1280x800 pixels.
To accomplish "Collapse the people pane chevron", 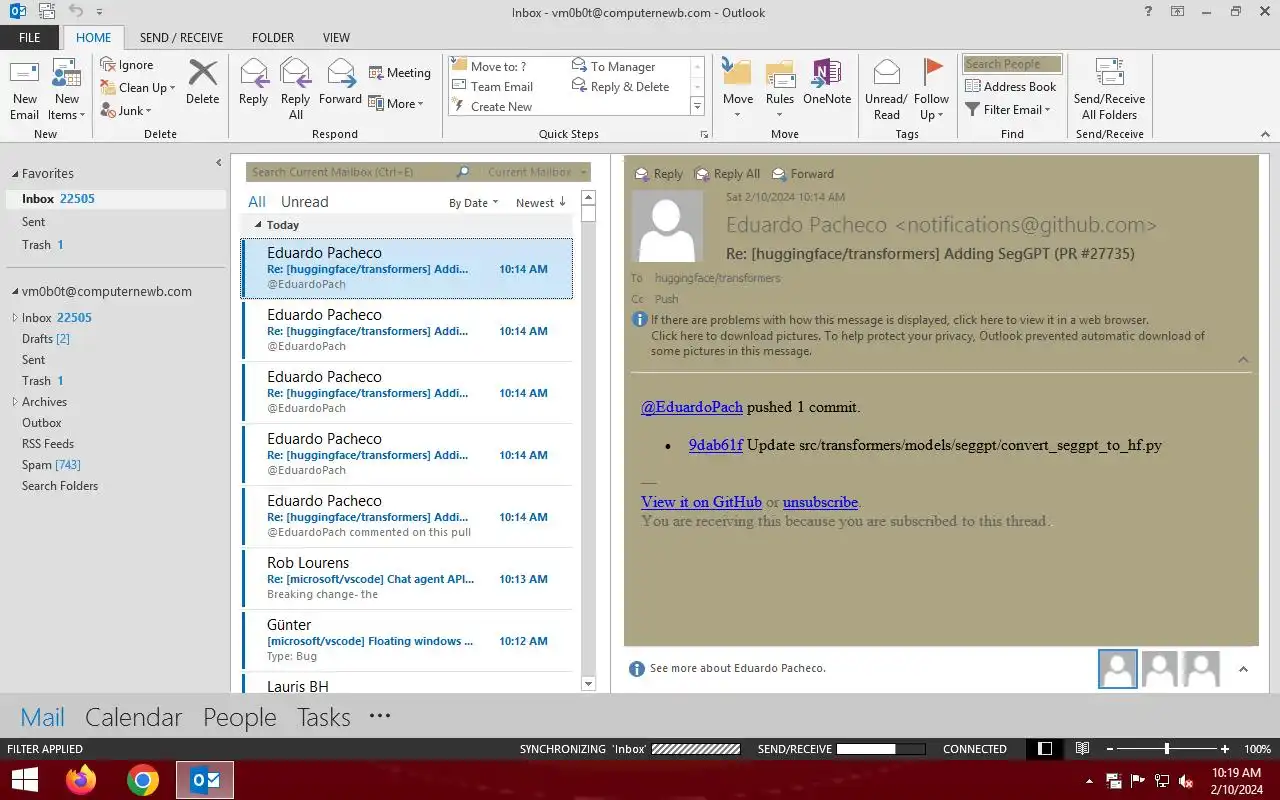I will (x=1243, y=669).
